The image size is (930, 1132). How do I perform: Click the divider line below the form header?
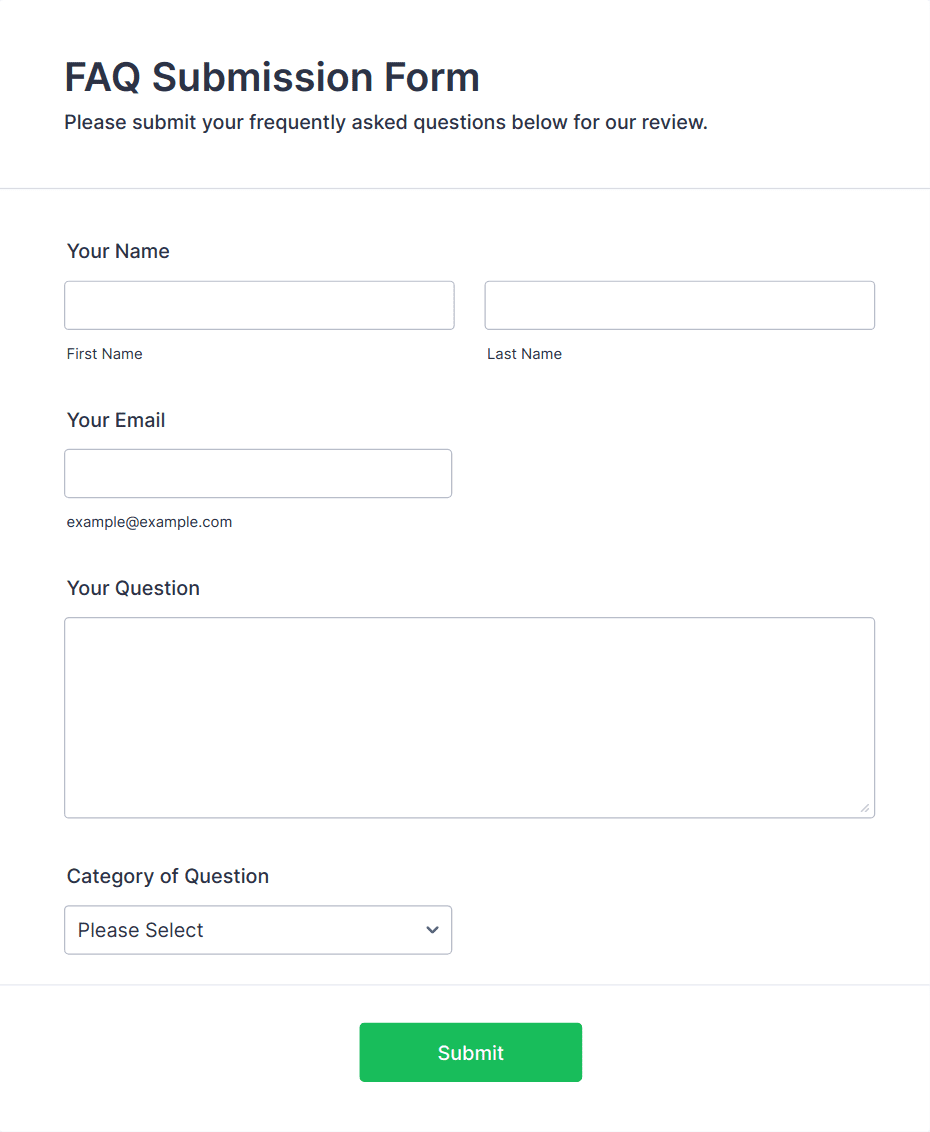(x=465, y=188)
